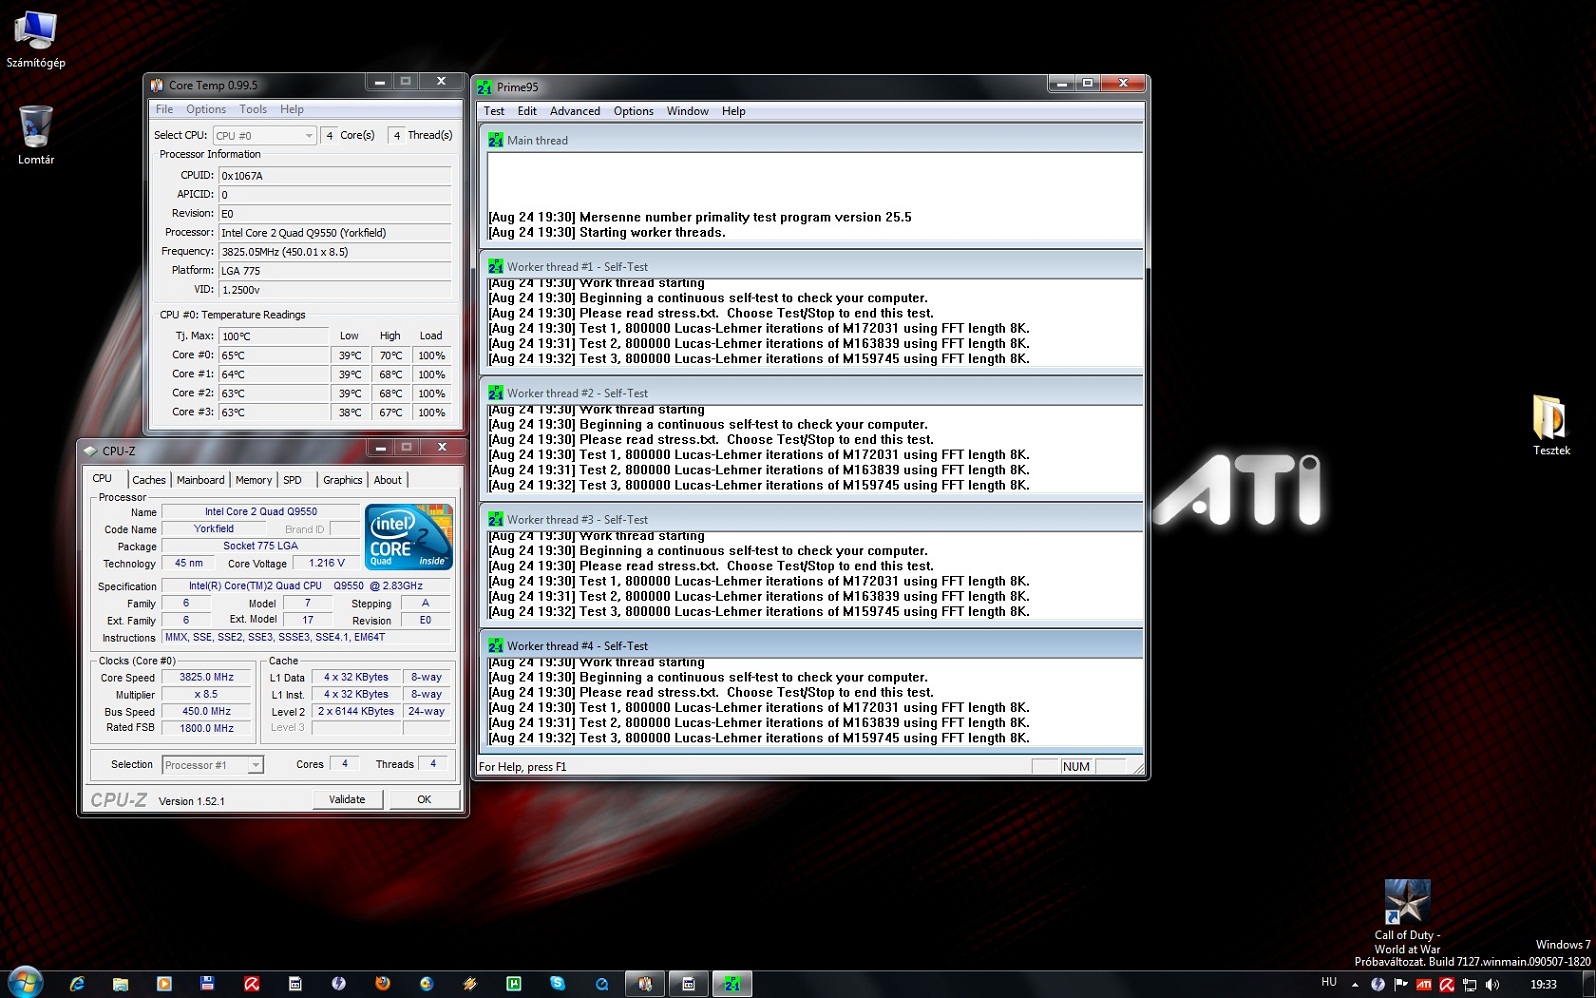Open the Advanced menu in Prime95
Viewport: 1596px width, 998px height.
[575, 111]
